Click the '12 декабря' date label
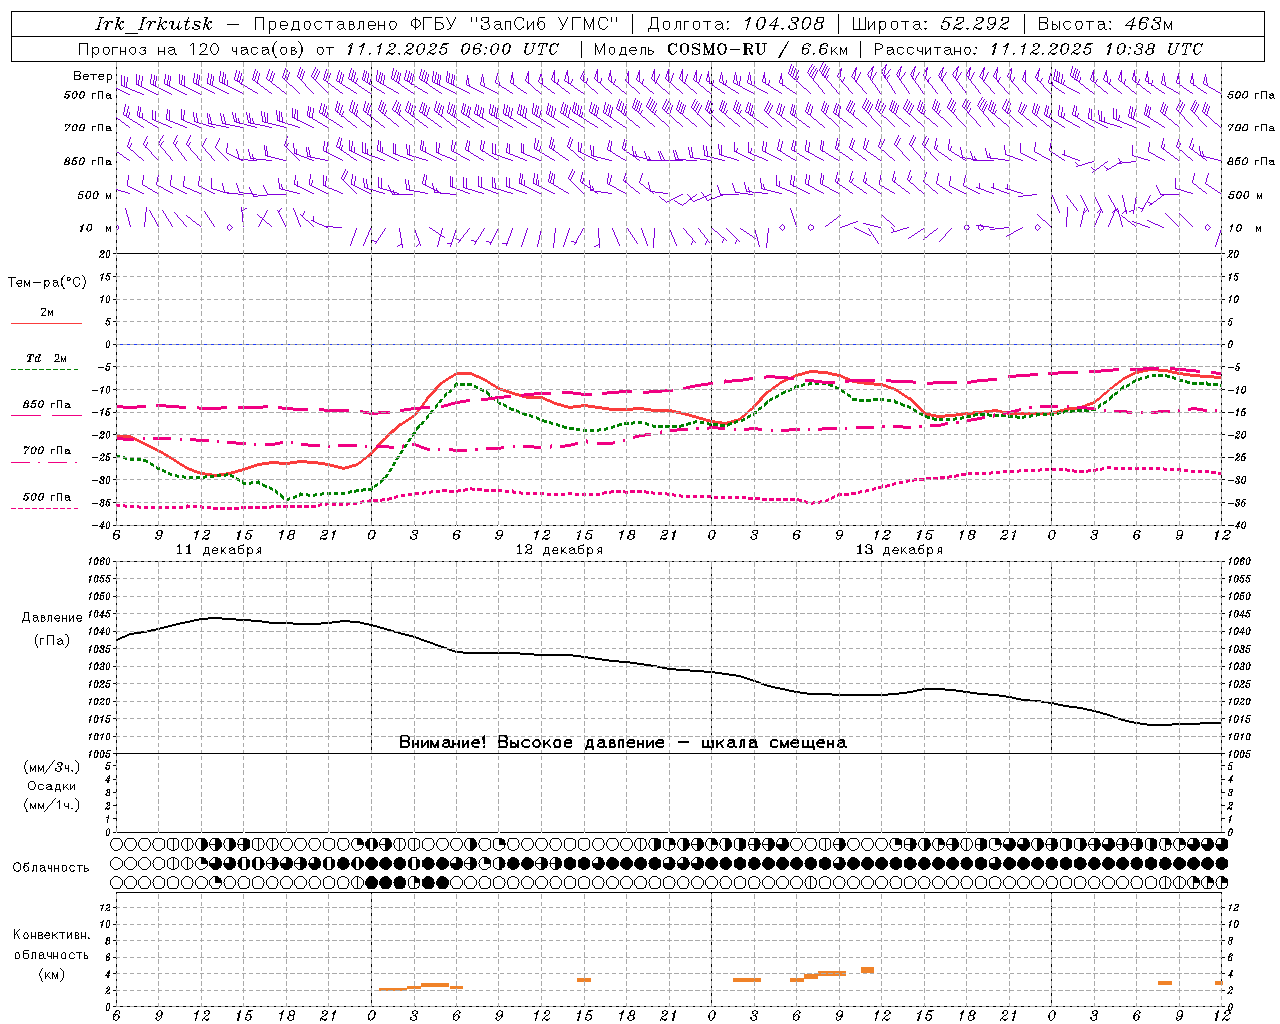Screen dimensions: 1280x1024 tap(559, 550)
